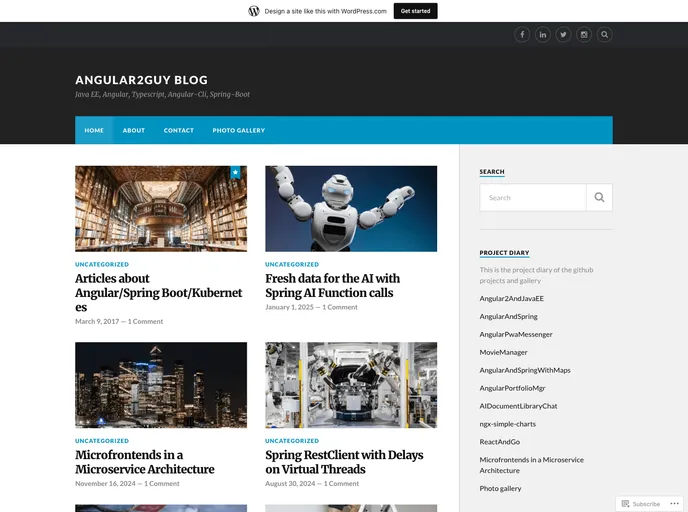Open the white robot photo thumbnail
Viewport: 688px width, 512px height.
click(x=351, y=208)
